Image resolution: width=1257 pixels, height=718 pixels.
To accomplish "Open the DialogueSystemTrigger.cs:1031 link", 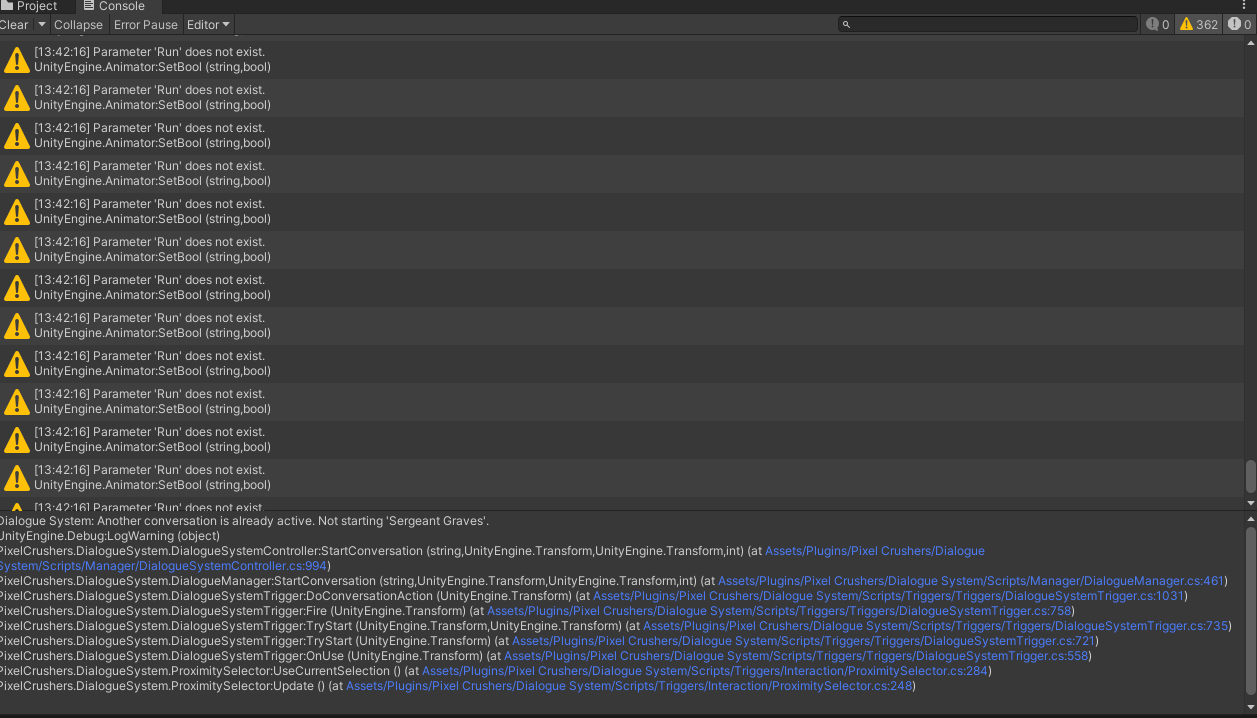I will [x=889, y=596].
